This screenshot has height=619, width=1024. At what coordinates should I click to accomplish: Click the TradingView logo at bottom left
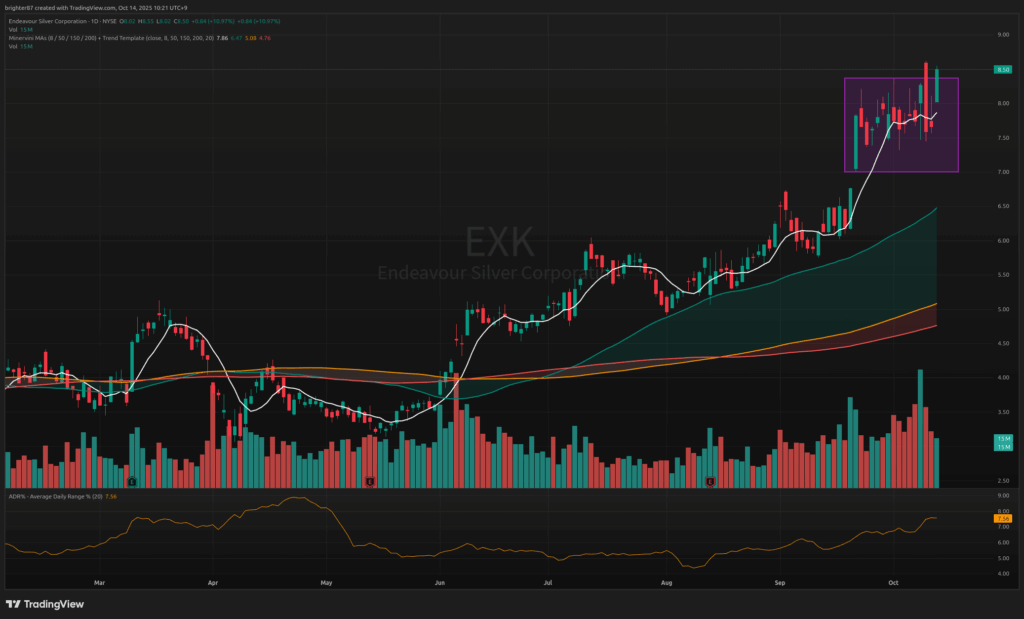[45, 604]
